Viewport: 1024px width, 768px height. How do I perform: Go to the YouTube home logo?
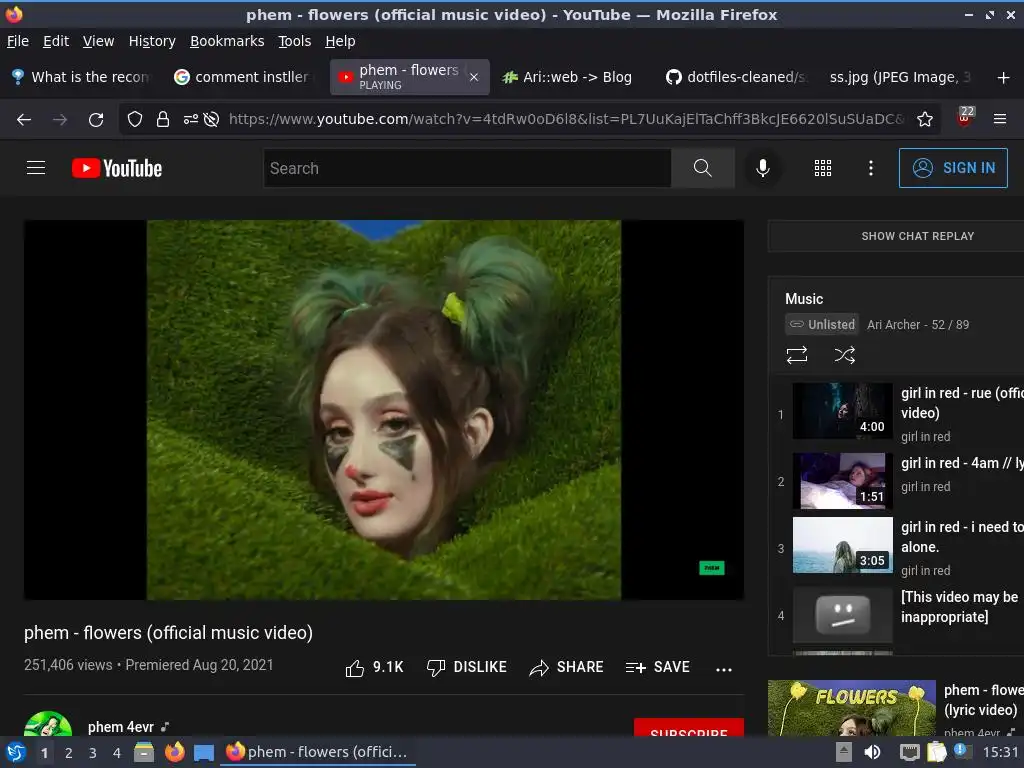click(x=117, y=168)
